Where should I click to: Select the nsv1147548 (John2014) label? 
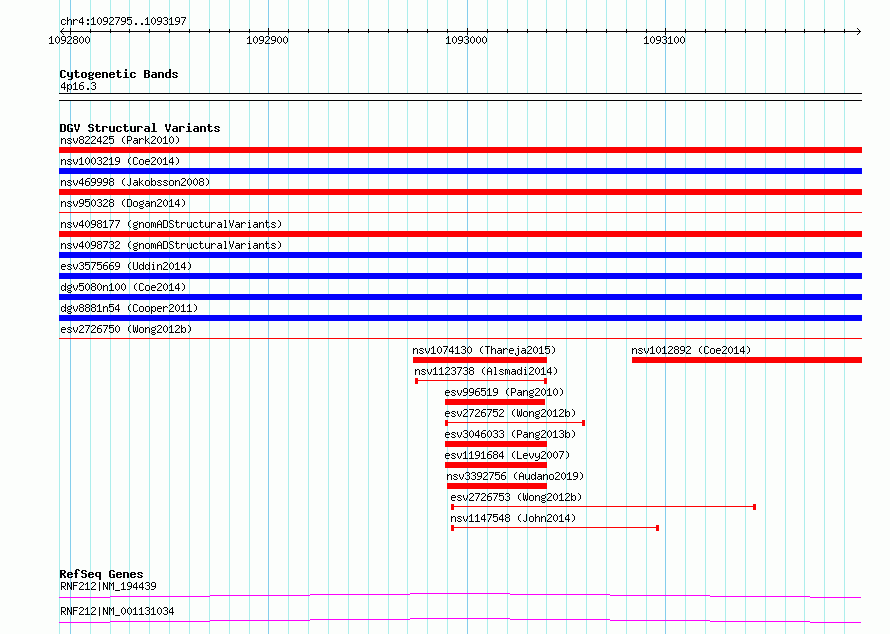[513, 518]
